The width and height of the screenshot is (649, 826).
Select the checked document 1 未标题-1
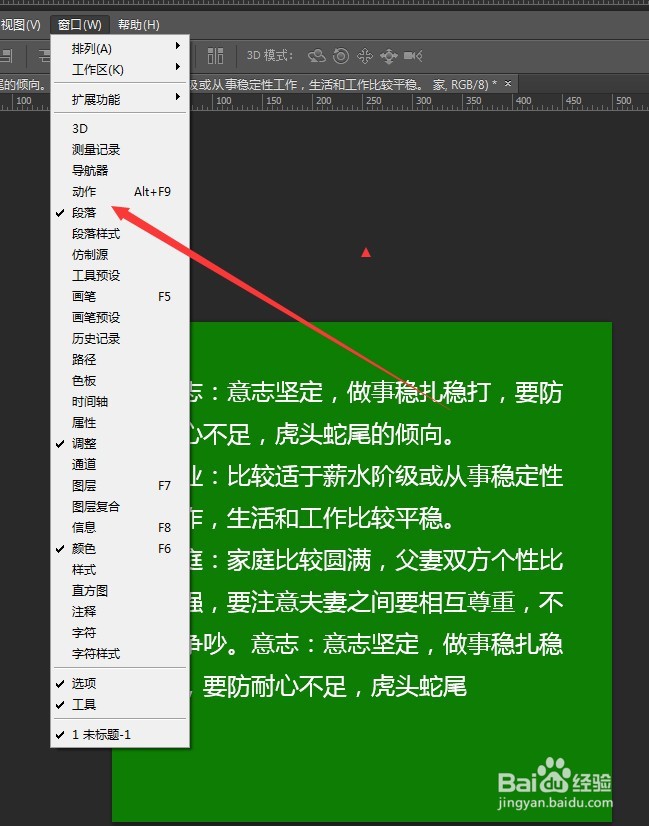point(121,734)
